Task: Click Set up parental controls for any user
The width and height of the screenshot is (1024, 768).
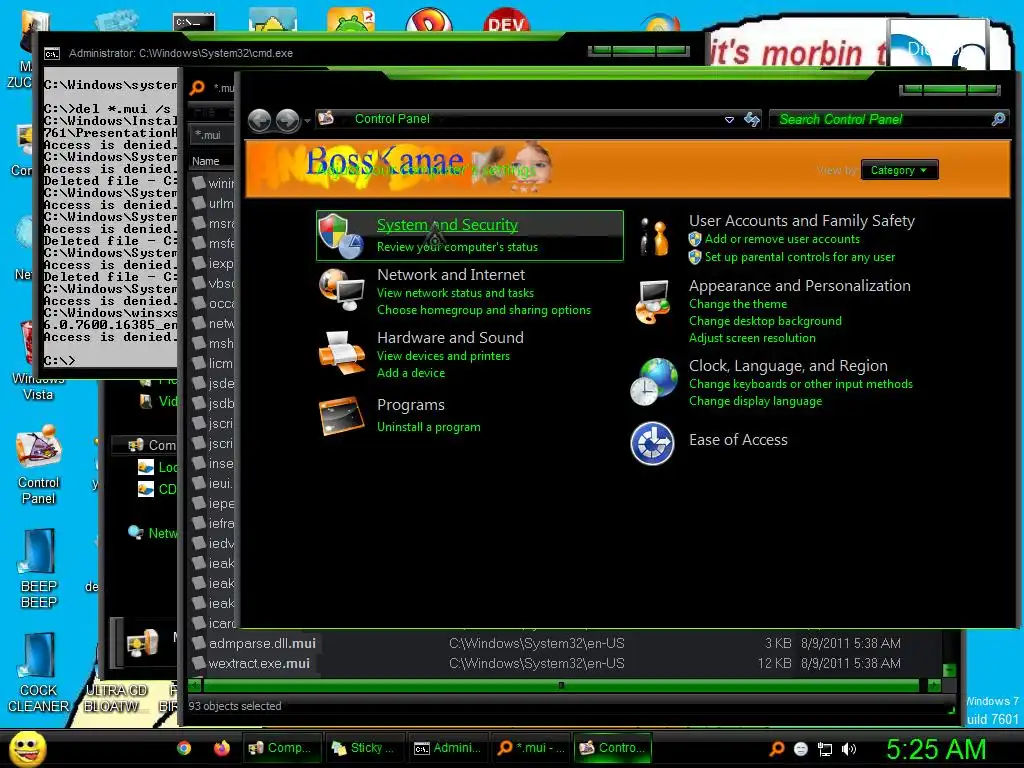Action: 800,257
